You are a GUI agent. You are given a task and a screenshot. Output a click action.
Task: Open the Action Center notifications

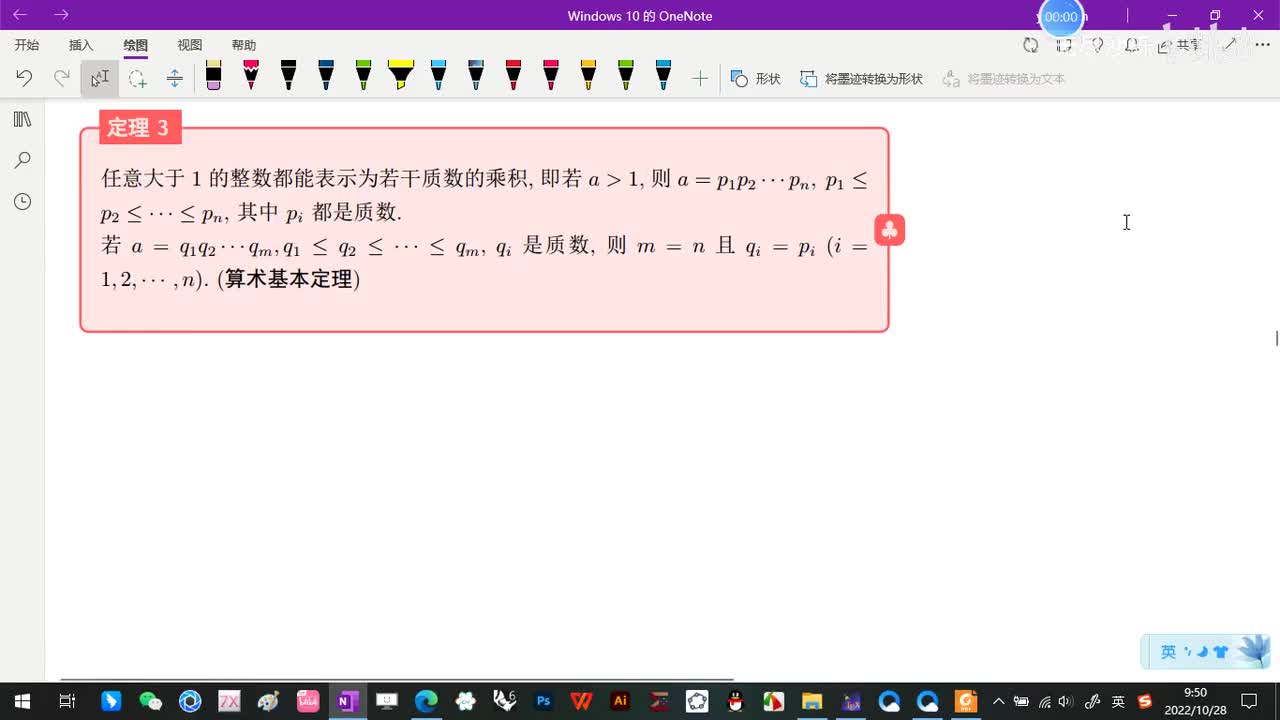[1249, 702]
